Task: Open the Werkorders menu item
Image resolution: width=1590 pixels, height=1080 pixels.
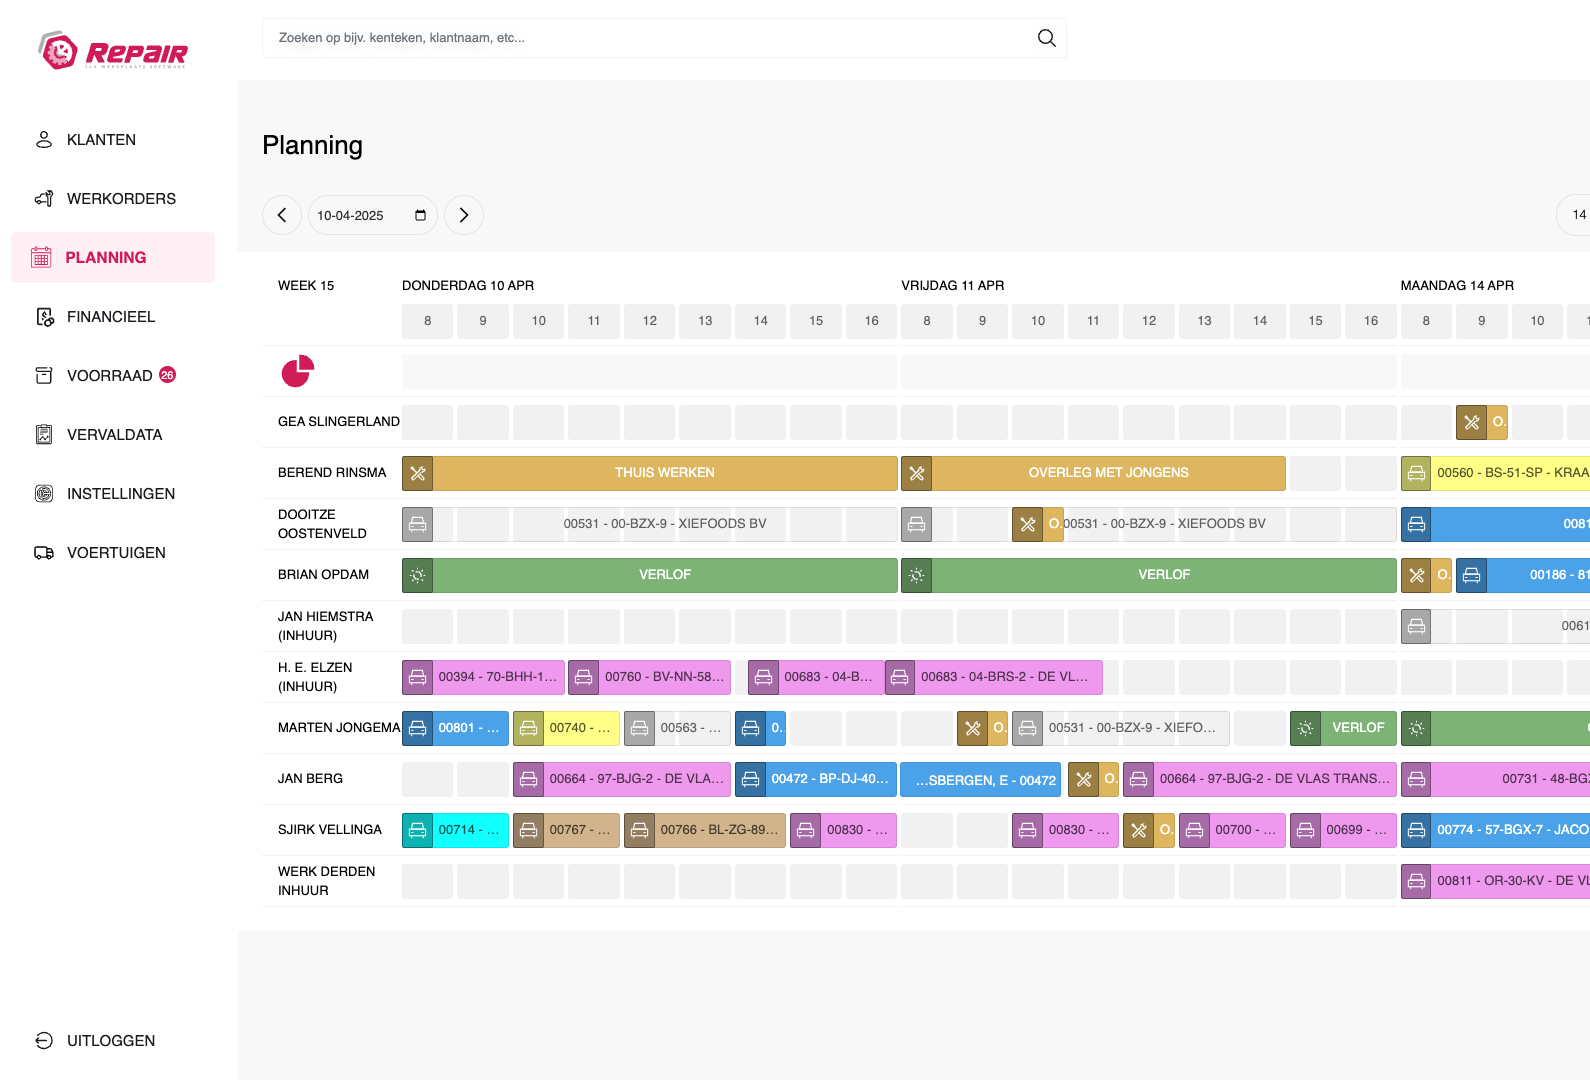Action: point(121,199)
